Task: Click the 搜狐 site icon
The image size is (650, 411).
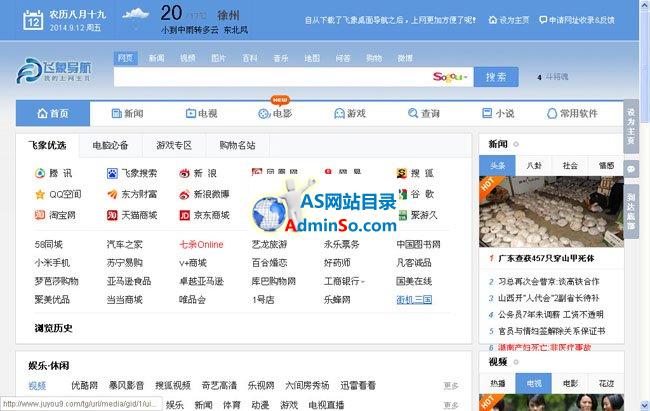Action: point(402,173)
